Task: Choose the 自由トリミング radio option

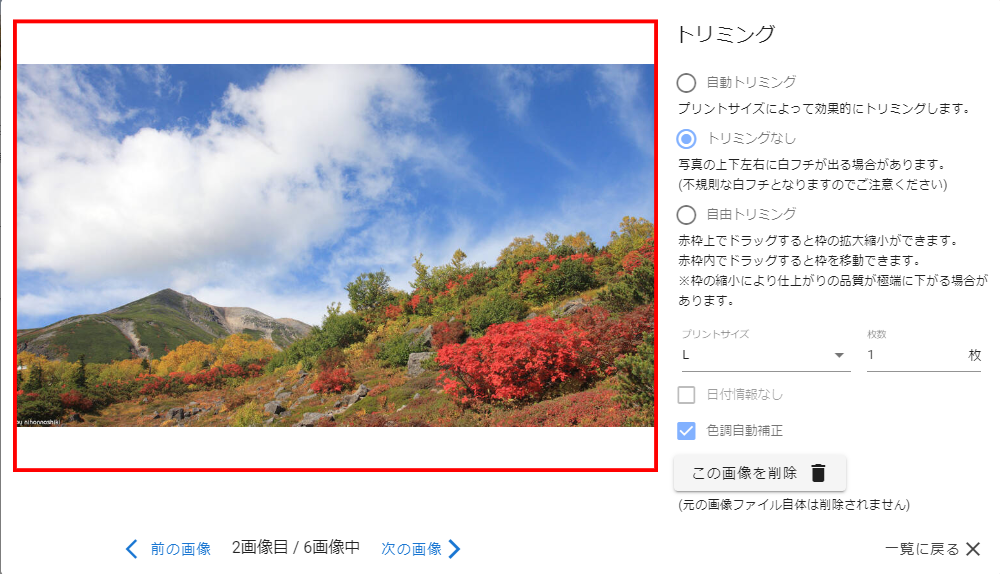Action: click(686, 214)
